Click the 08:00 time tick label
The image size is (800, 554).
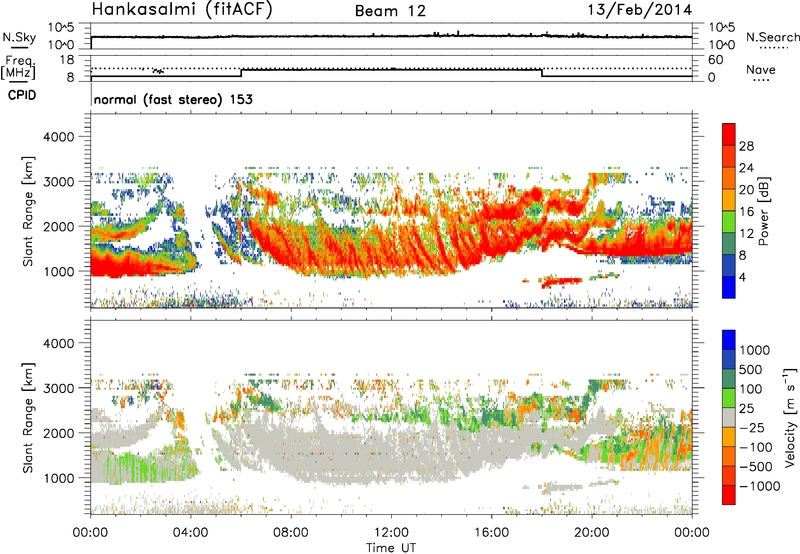point(291,533)
